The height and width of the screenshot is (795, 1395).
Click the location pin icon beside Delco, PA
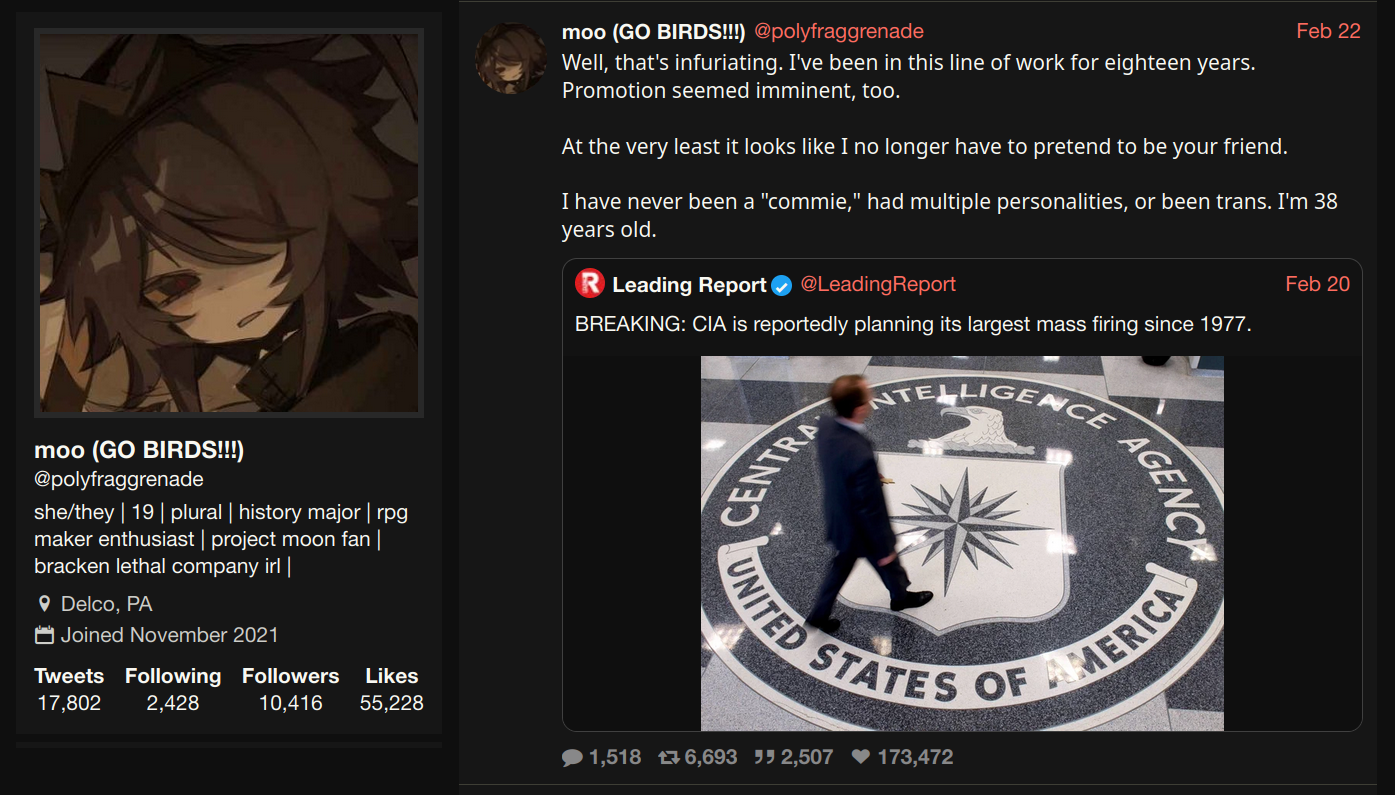[x=44, y=604]
